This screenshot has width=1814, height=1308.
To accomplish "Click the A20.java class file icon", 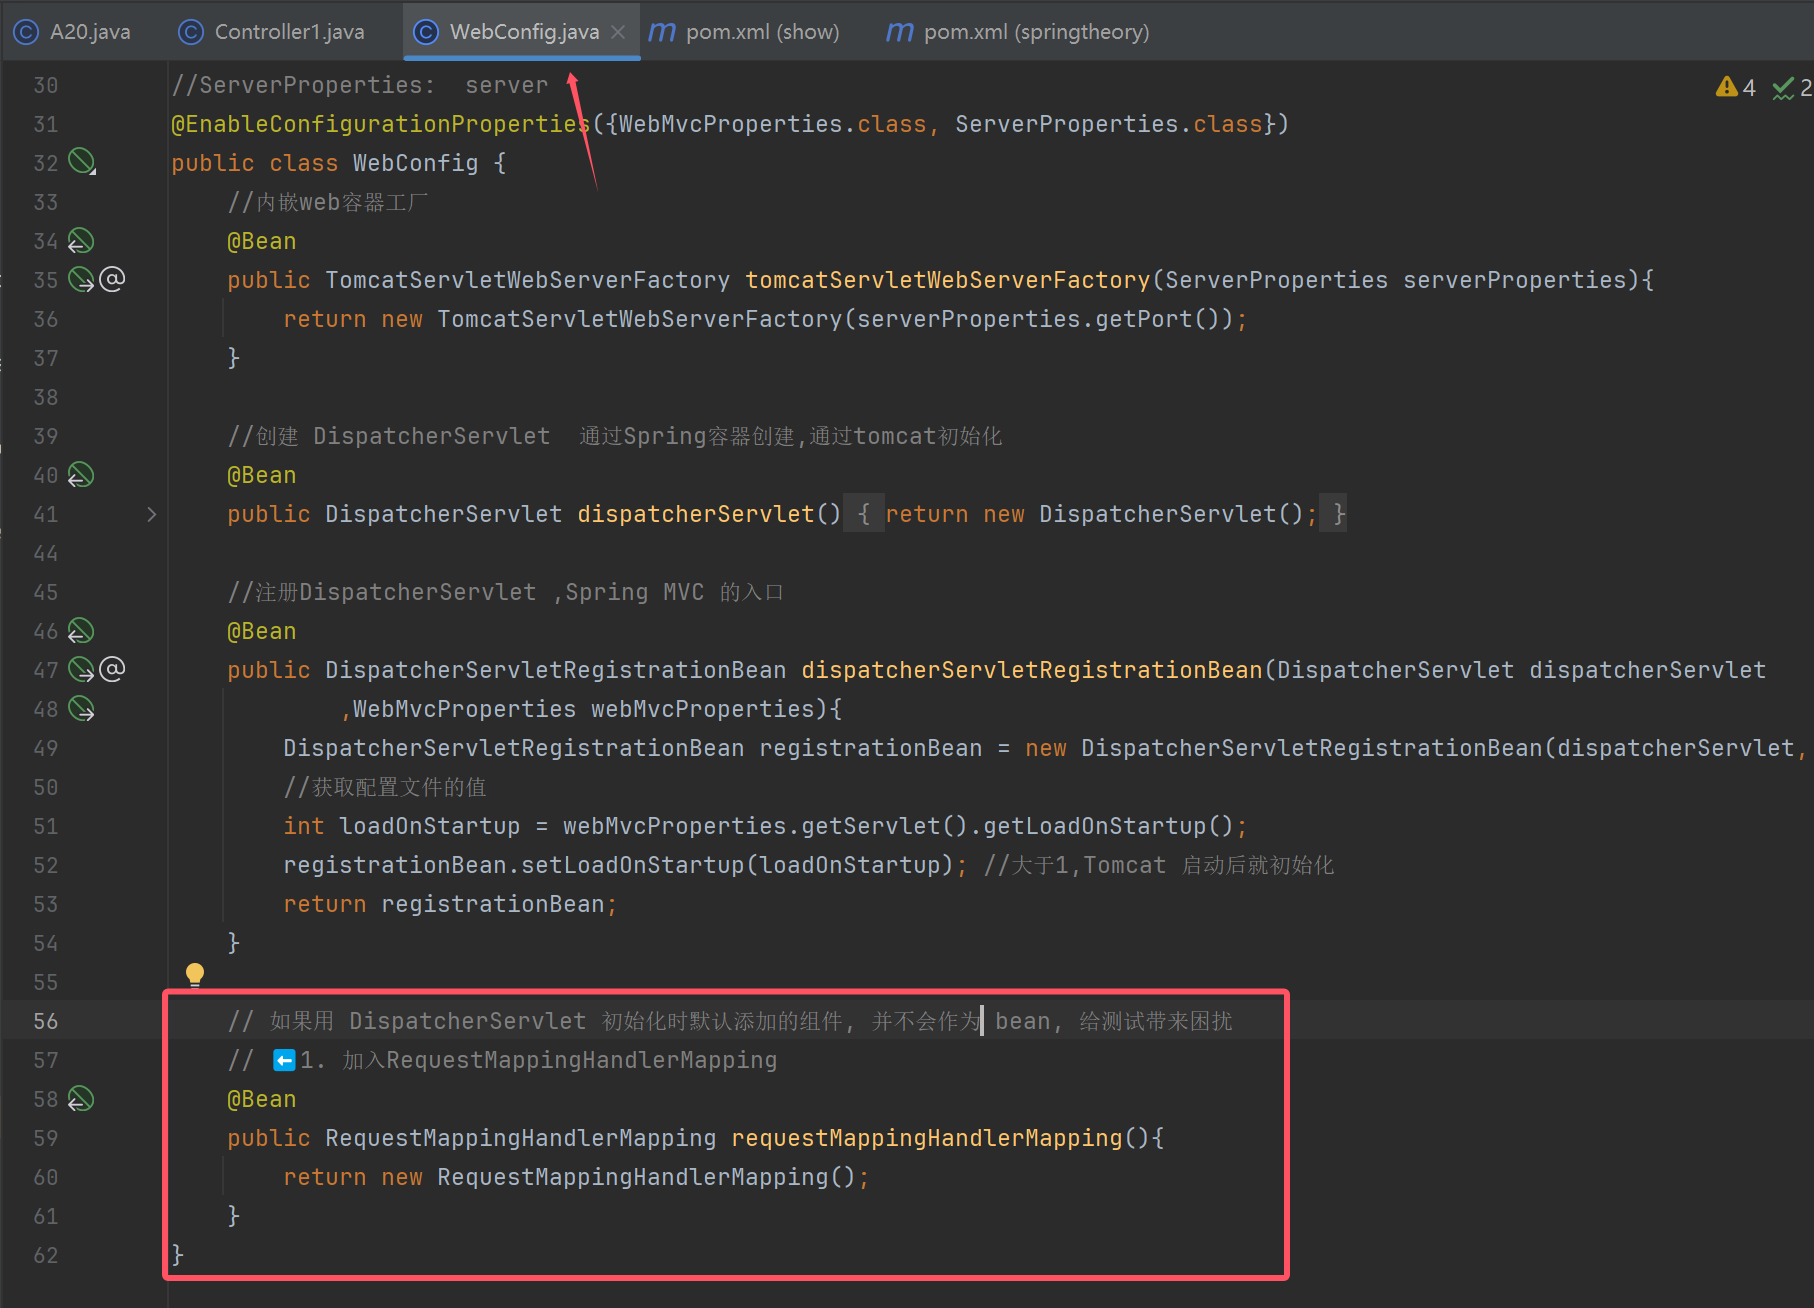I will coord(26,32).
